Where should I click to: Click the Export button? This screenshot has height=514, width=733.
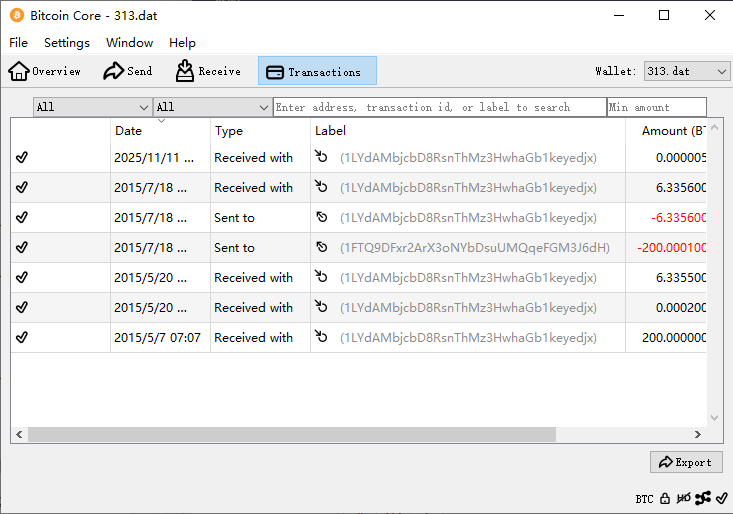(686, 462)
